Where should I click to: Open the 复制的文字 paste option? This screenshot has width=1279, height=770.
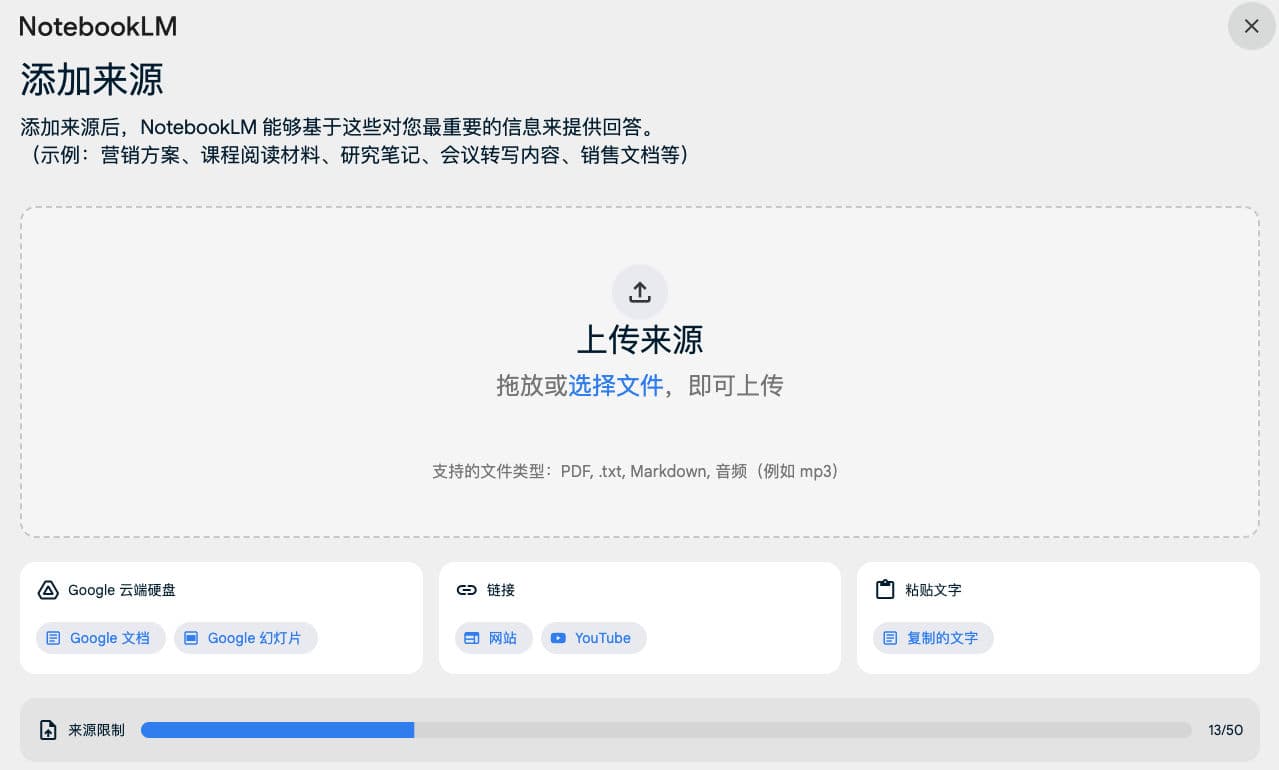[933, 638]
